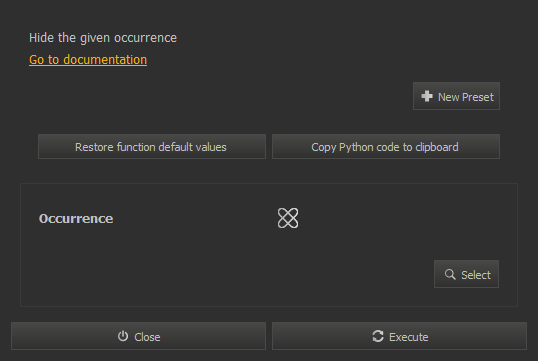Click the Occurrence parameter label
This screenshot has height=361, width=538.
click(76, 219)
